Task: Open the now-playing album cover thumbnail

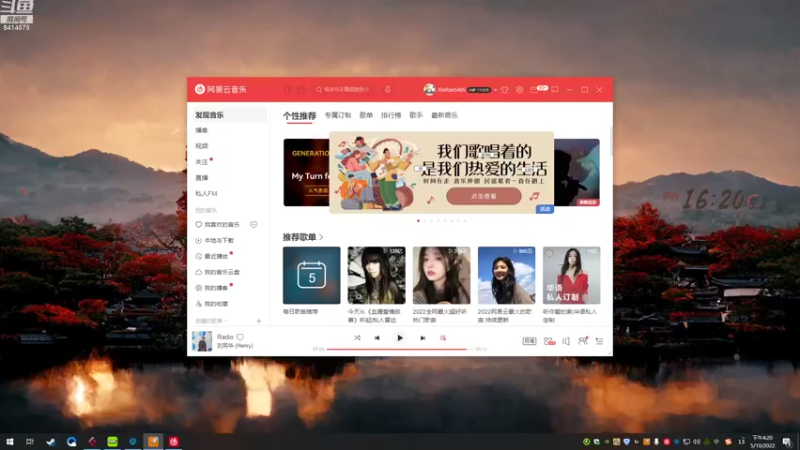Action: click(x=202, y=341)
